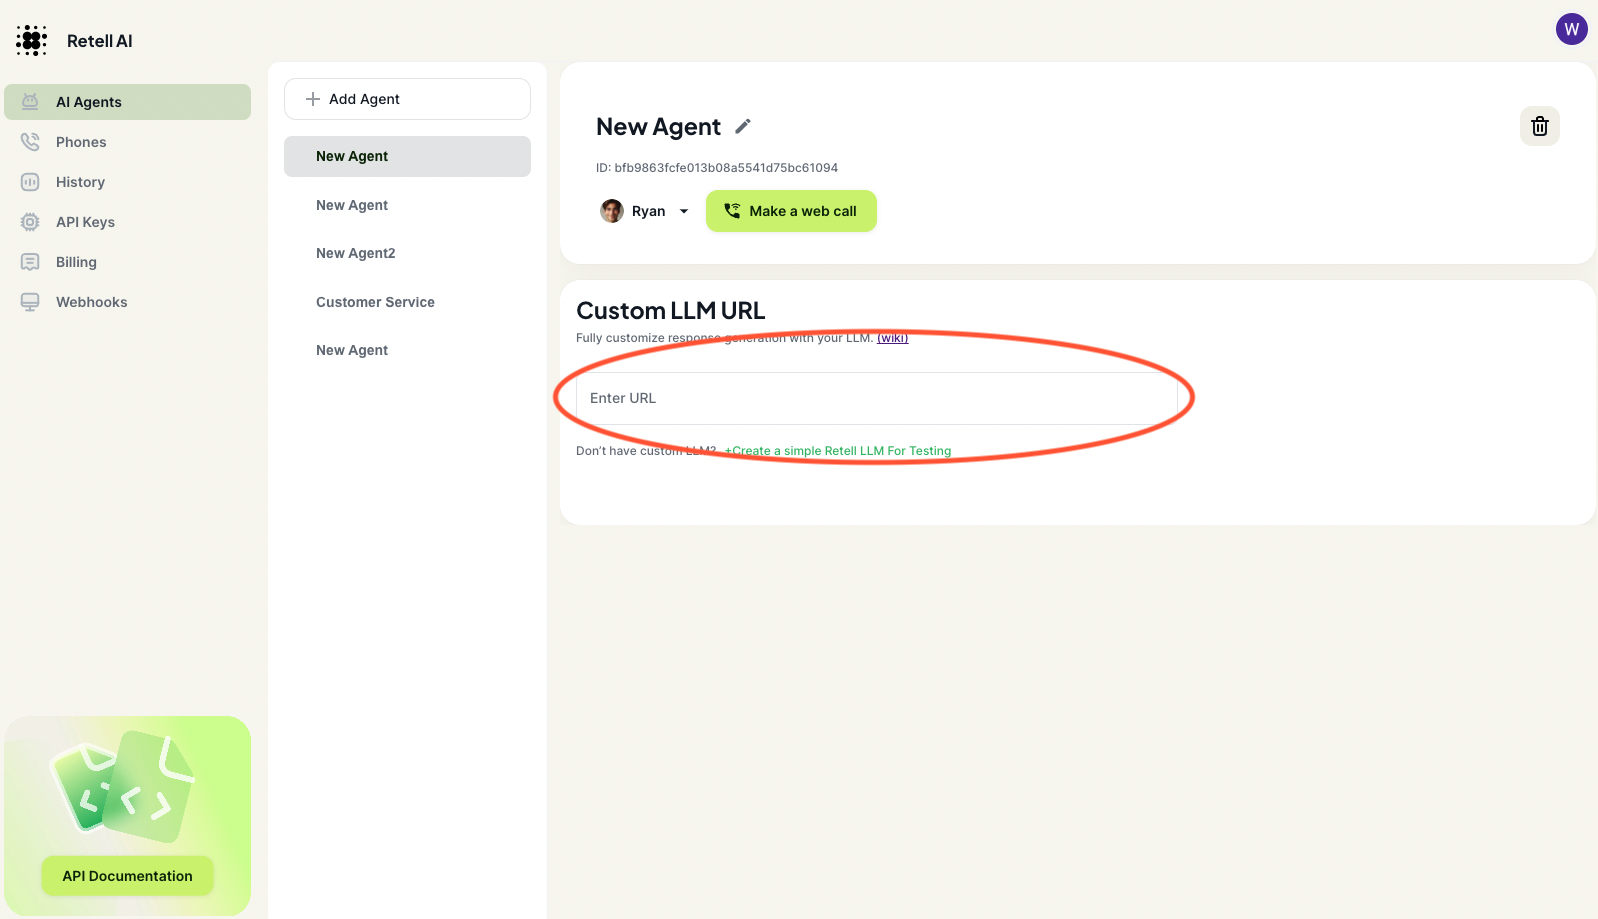Viewport: 1598px width, 919px height.
Task: Click the Retell AI logo icon
Action: click(32, 41)
